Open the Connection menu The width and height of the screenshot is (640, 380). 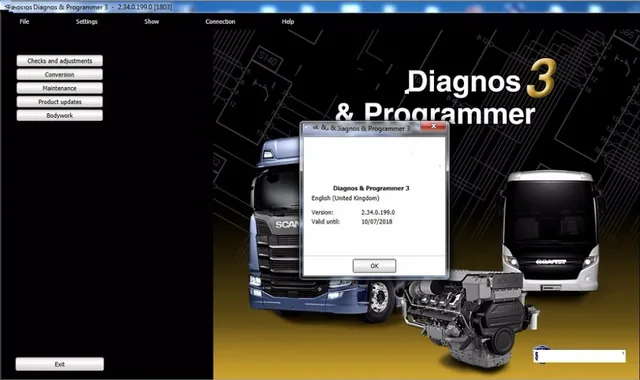[220, 22]
